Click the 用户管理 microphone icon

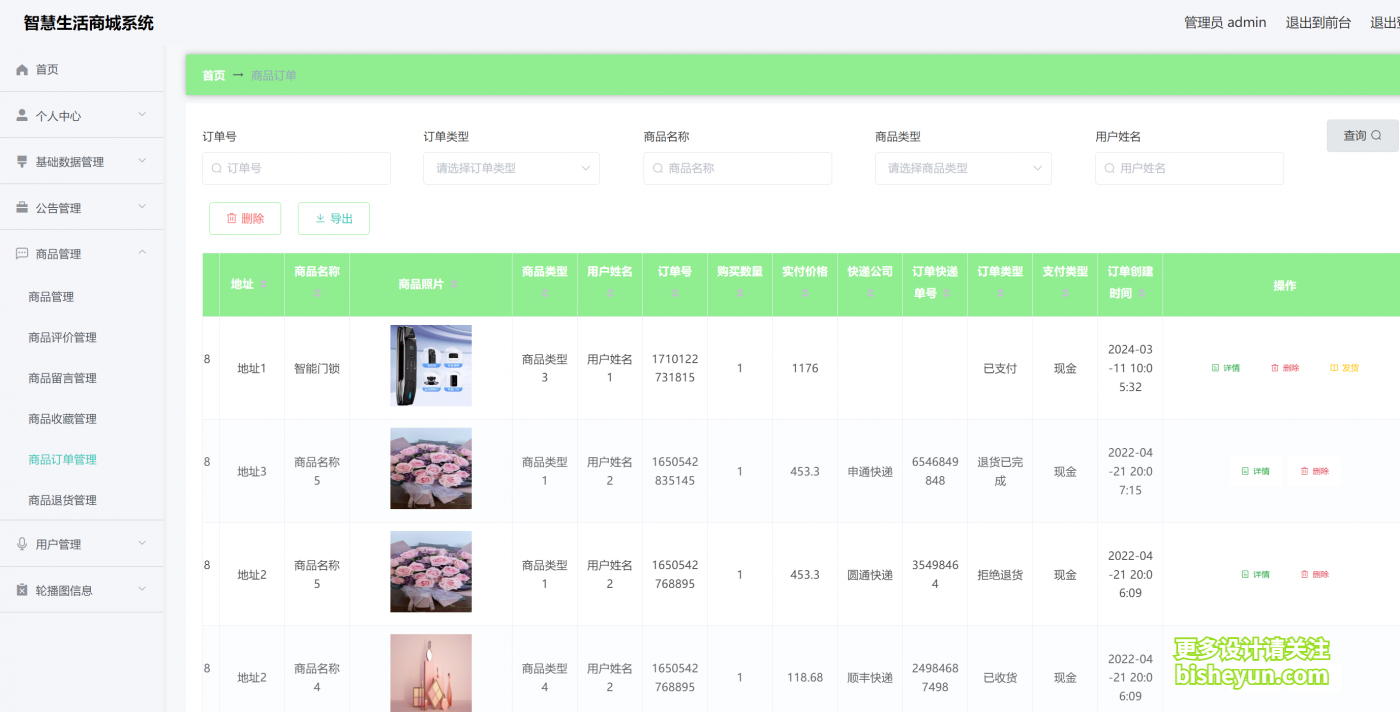21,543
